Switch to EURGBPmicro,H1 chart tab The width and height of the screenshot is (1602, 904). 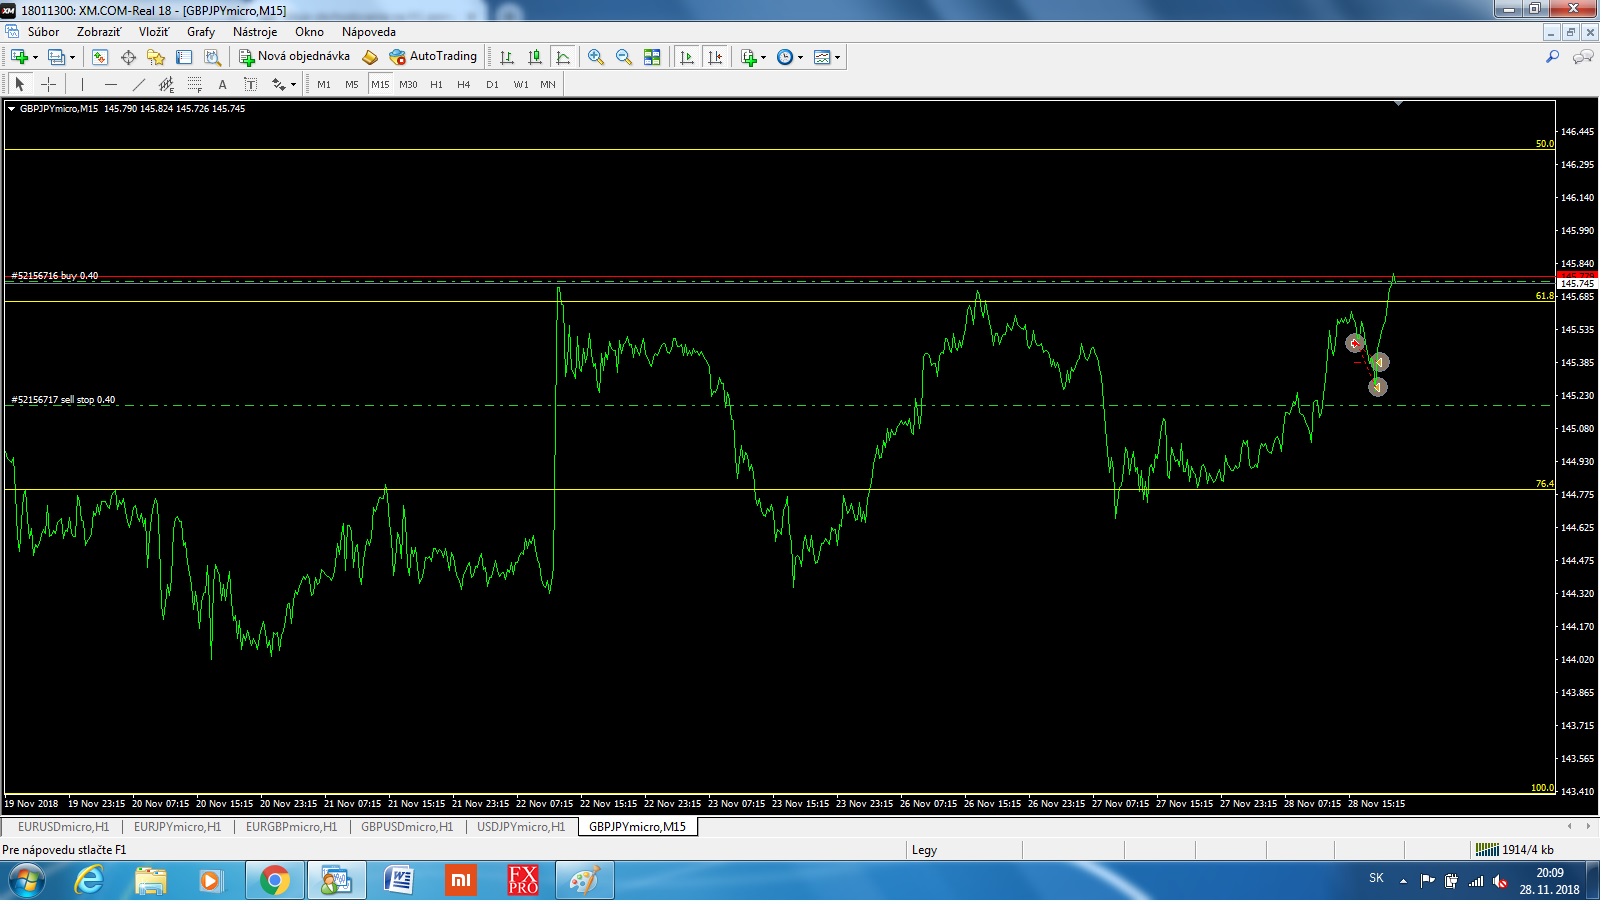pos(292,827)
